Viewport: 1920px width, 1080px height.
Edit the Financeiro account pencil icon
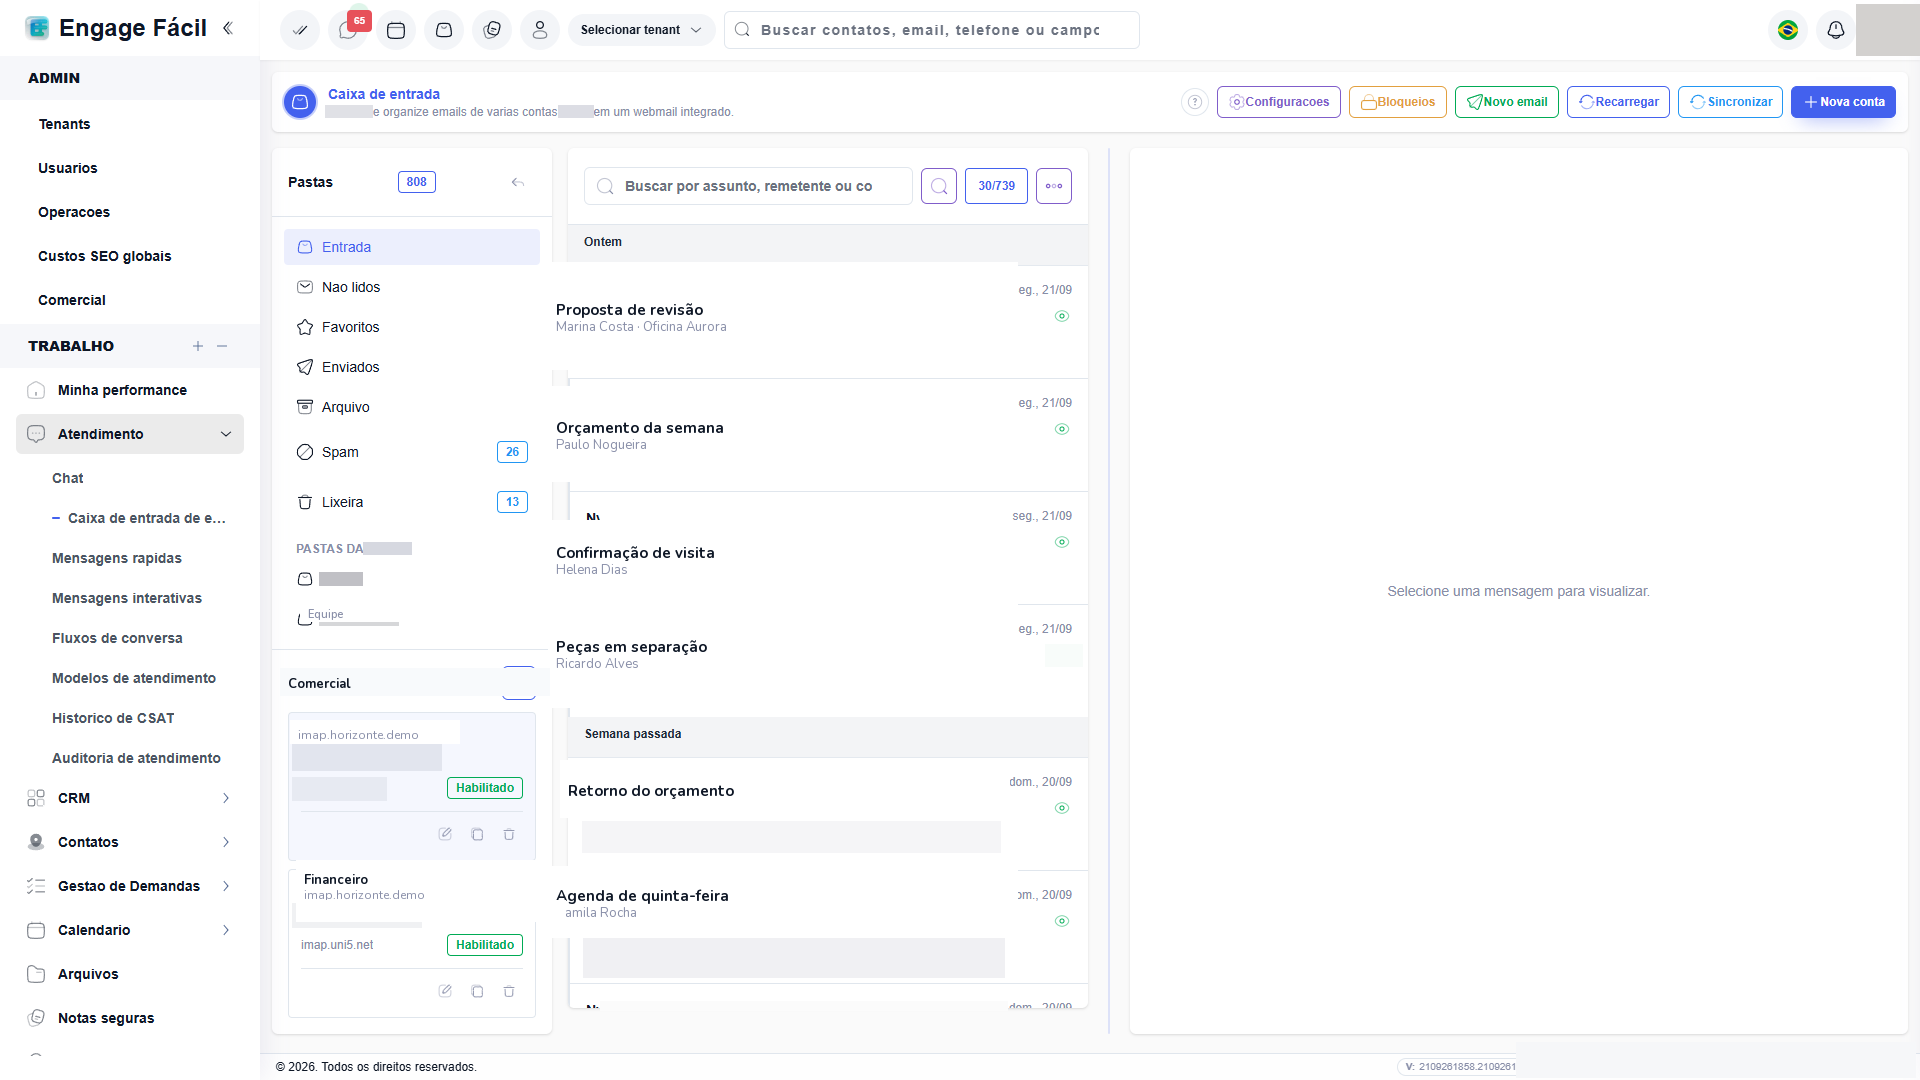pyautogui.click(x=445, y=991)
